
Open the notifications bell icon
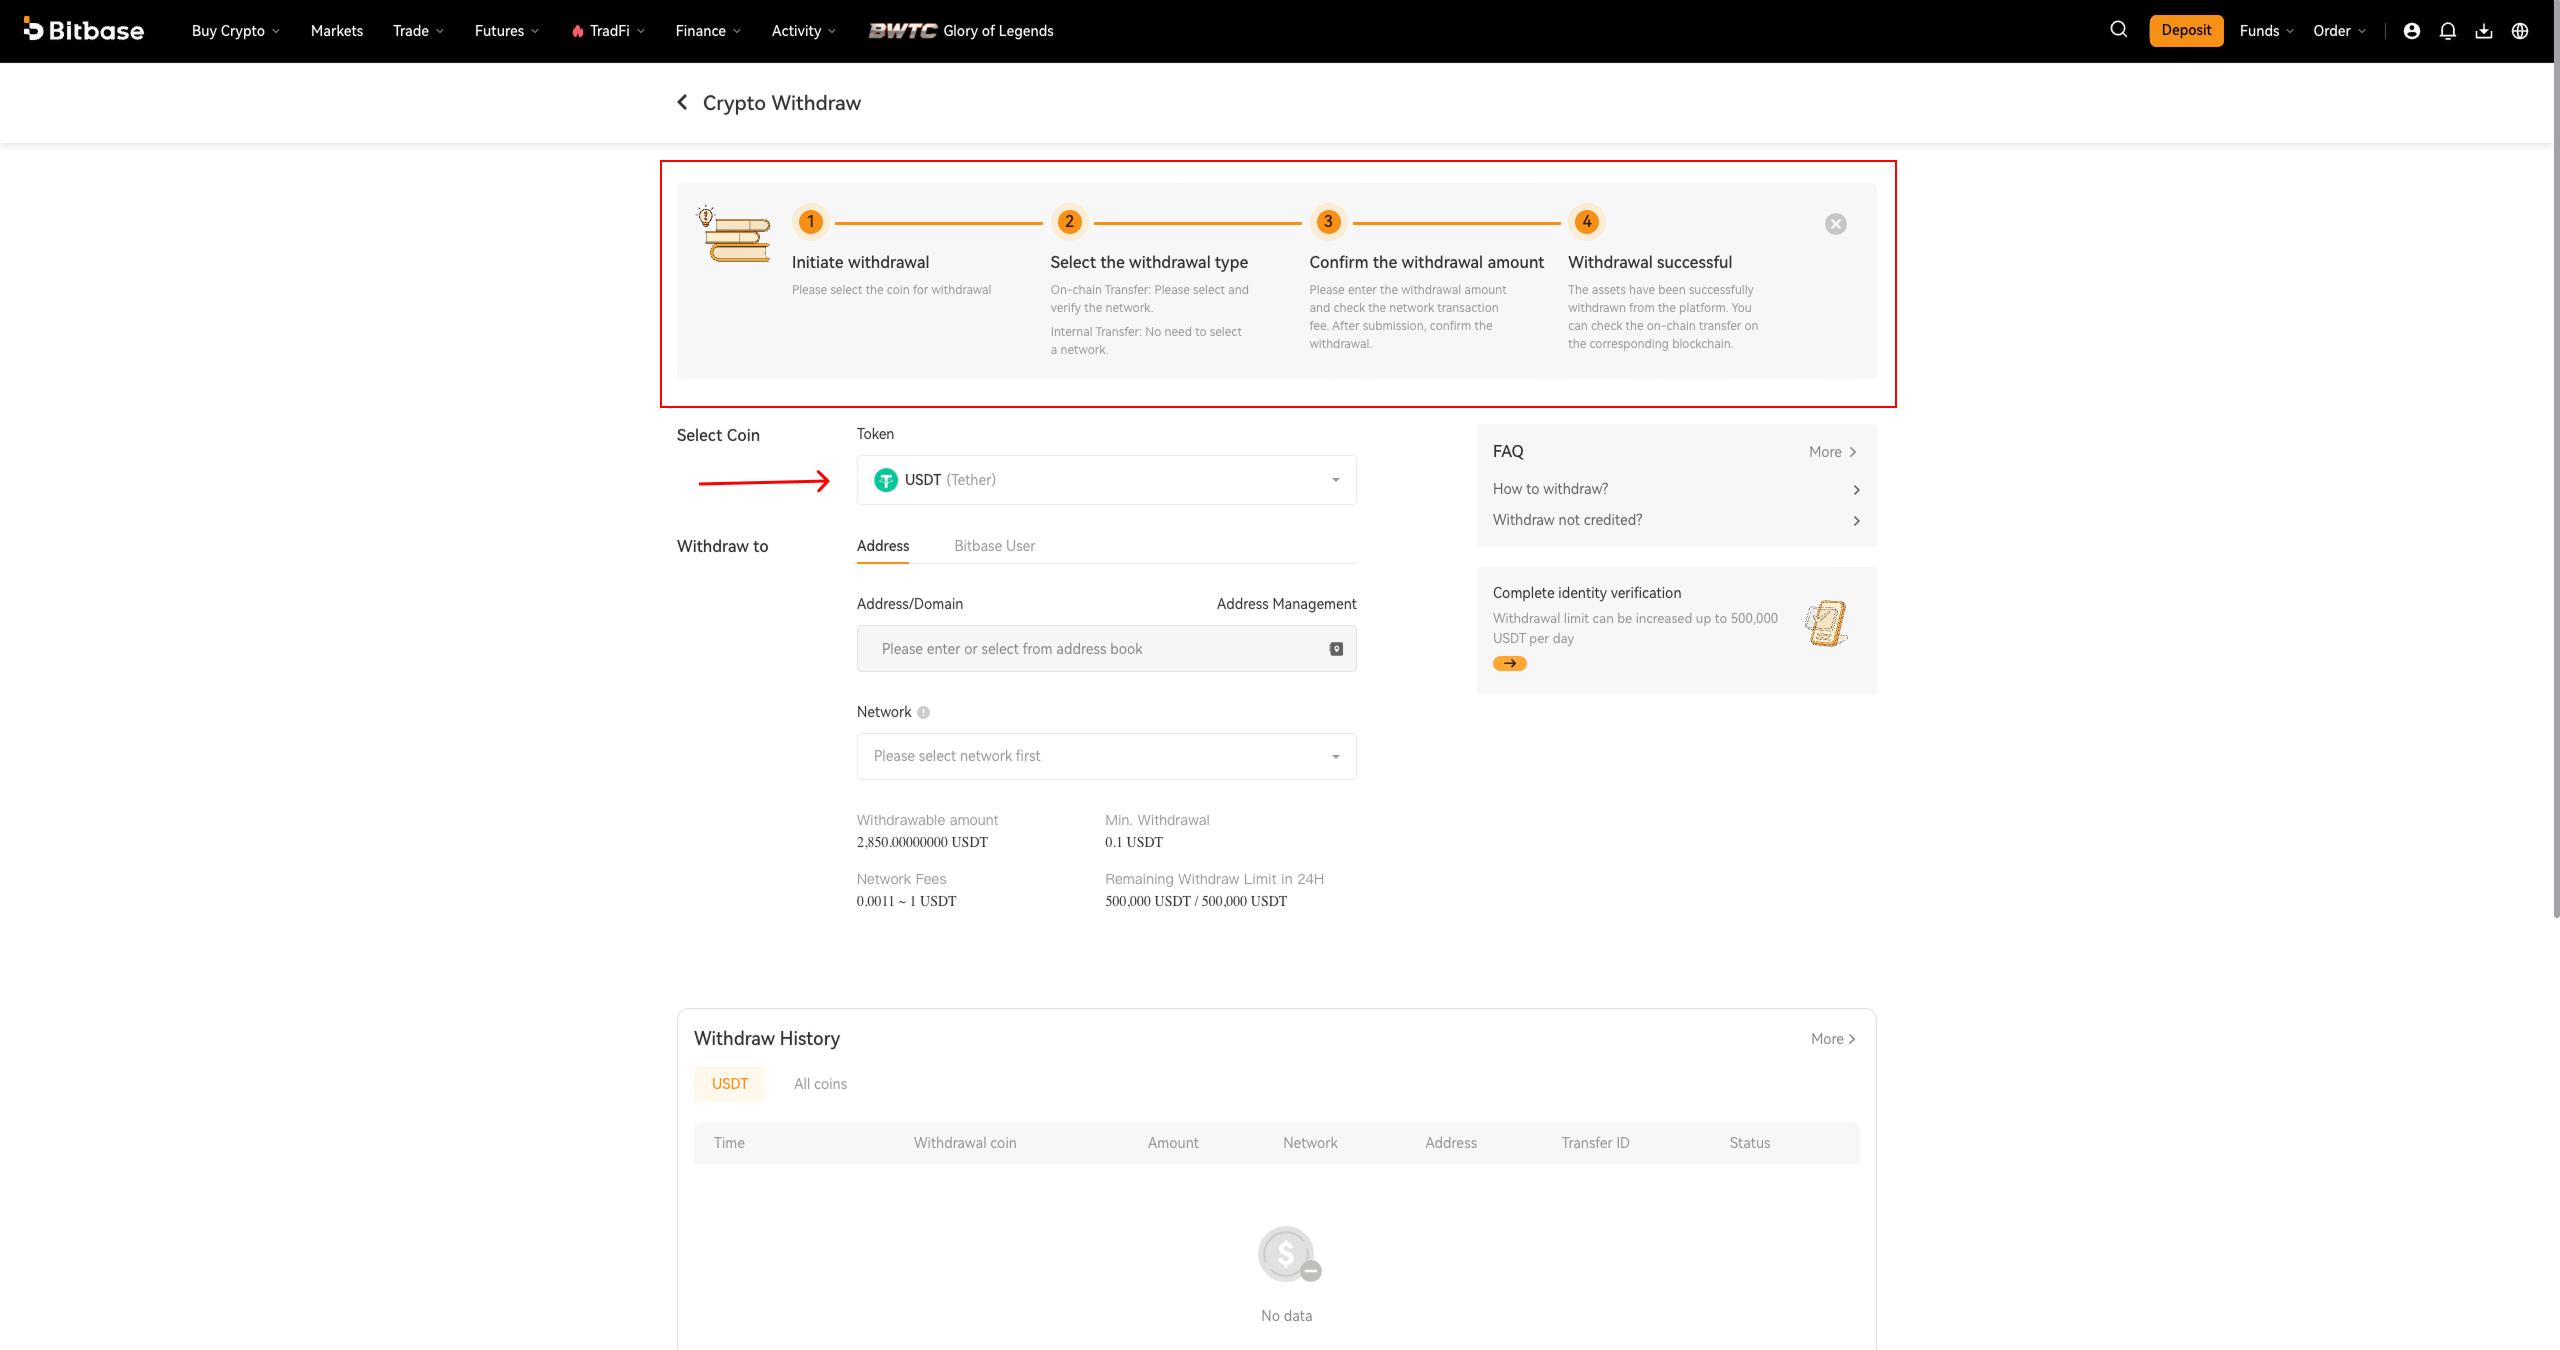2447,31
